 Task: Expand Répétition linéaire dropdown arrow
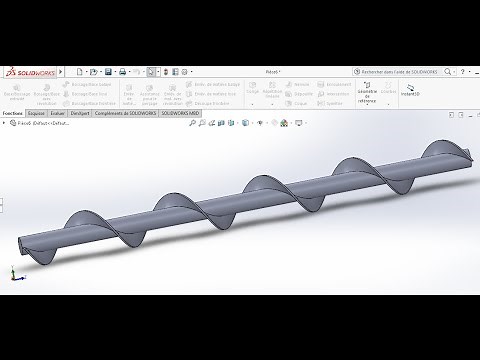click(272, 104)
